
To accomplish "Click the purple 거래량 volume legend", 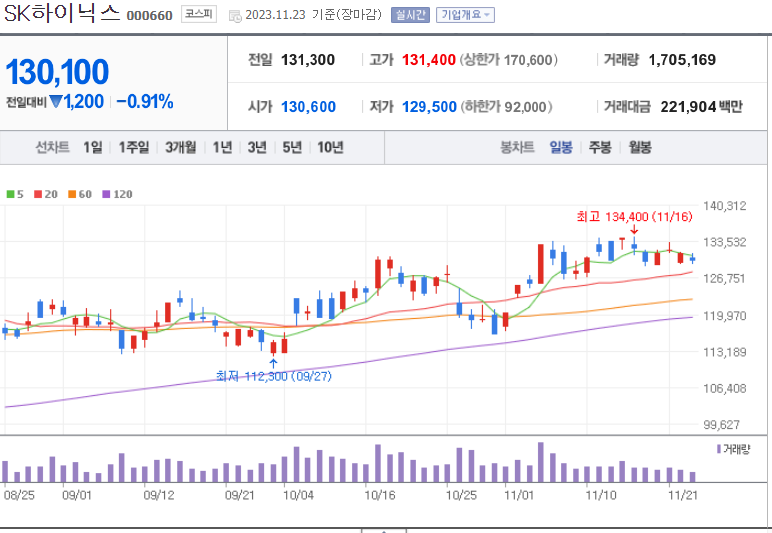I will 733,449.
